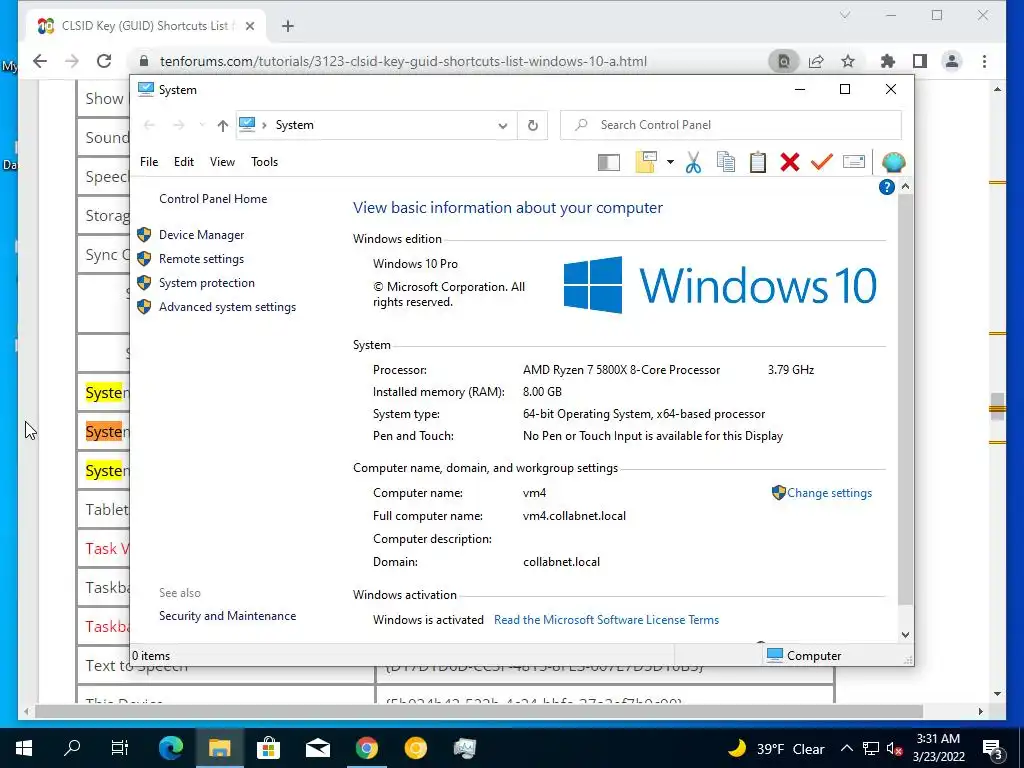Screen dimensions: 1024x768
Task: Open the View menu in System window
Action: click(222, 162)
